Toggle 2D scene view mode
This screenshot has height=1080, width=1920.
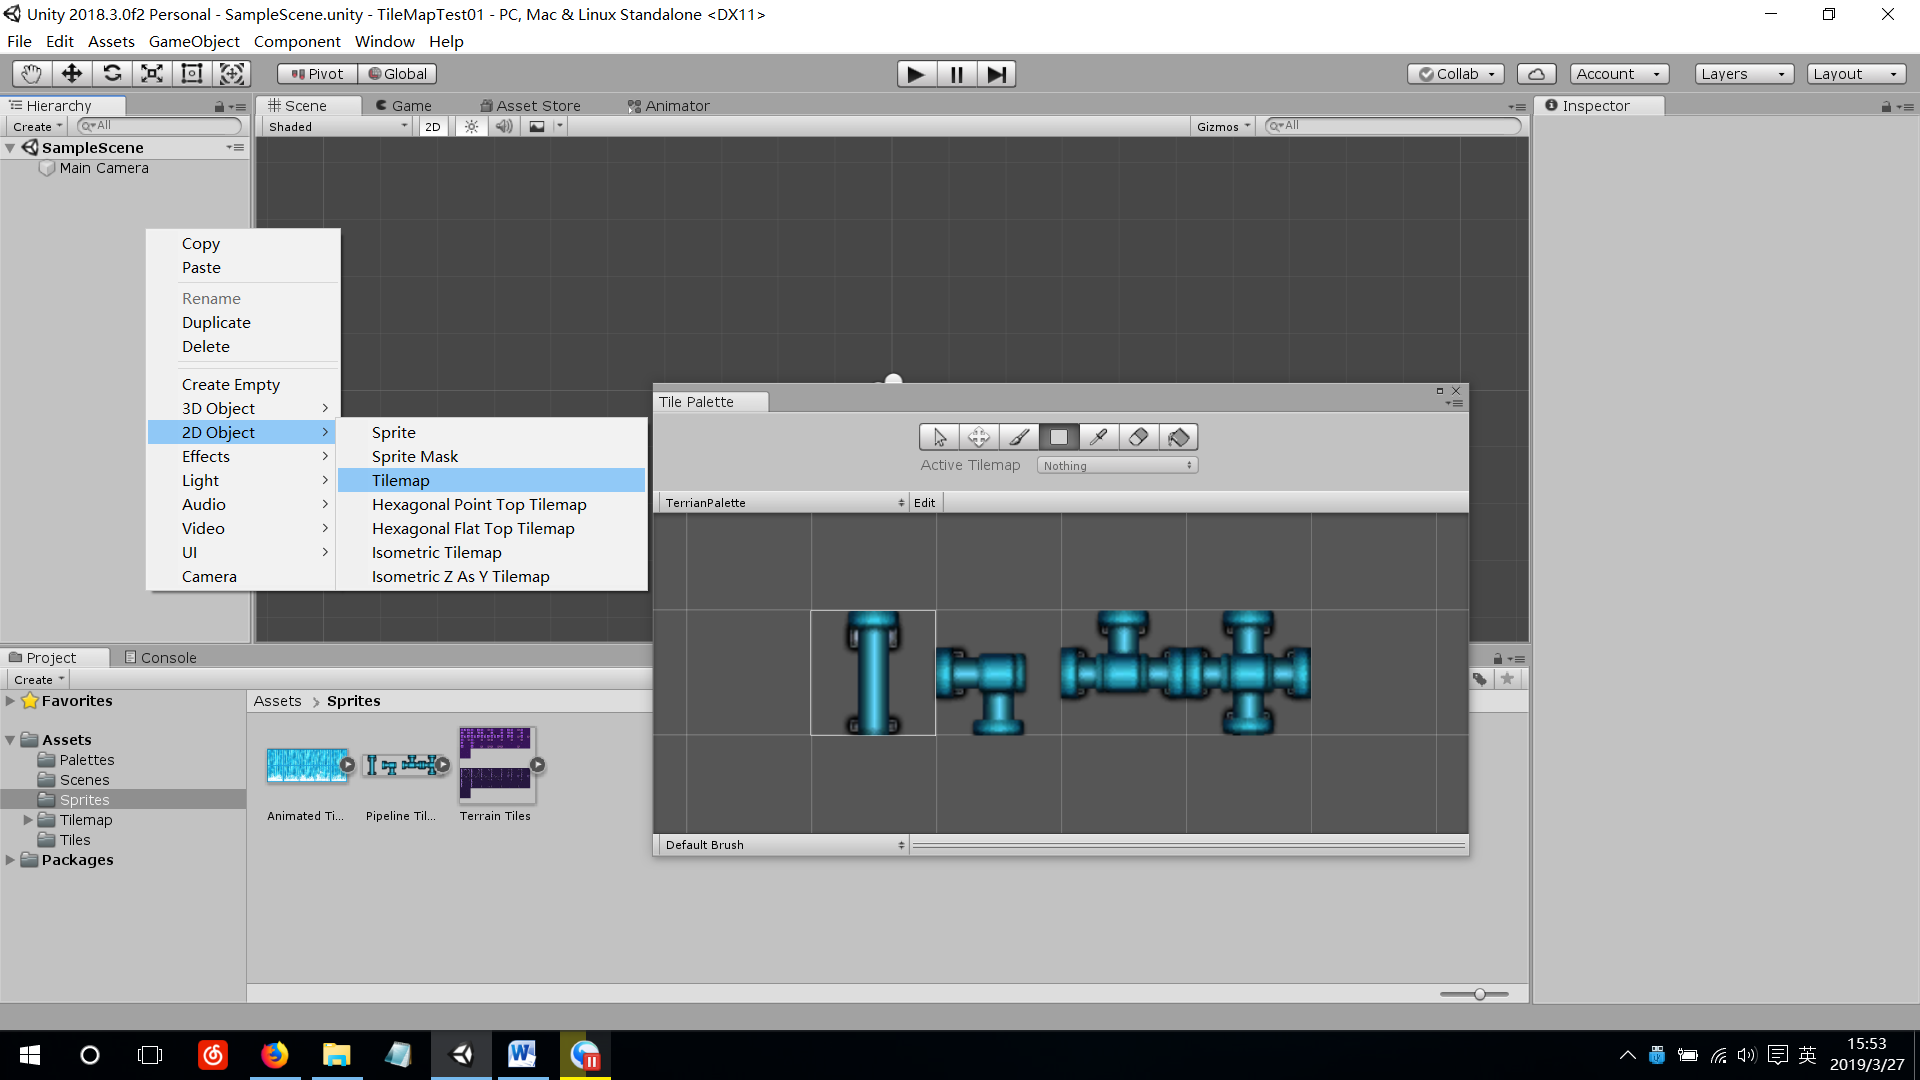[432, 127]
